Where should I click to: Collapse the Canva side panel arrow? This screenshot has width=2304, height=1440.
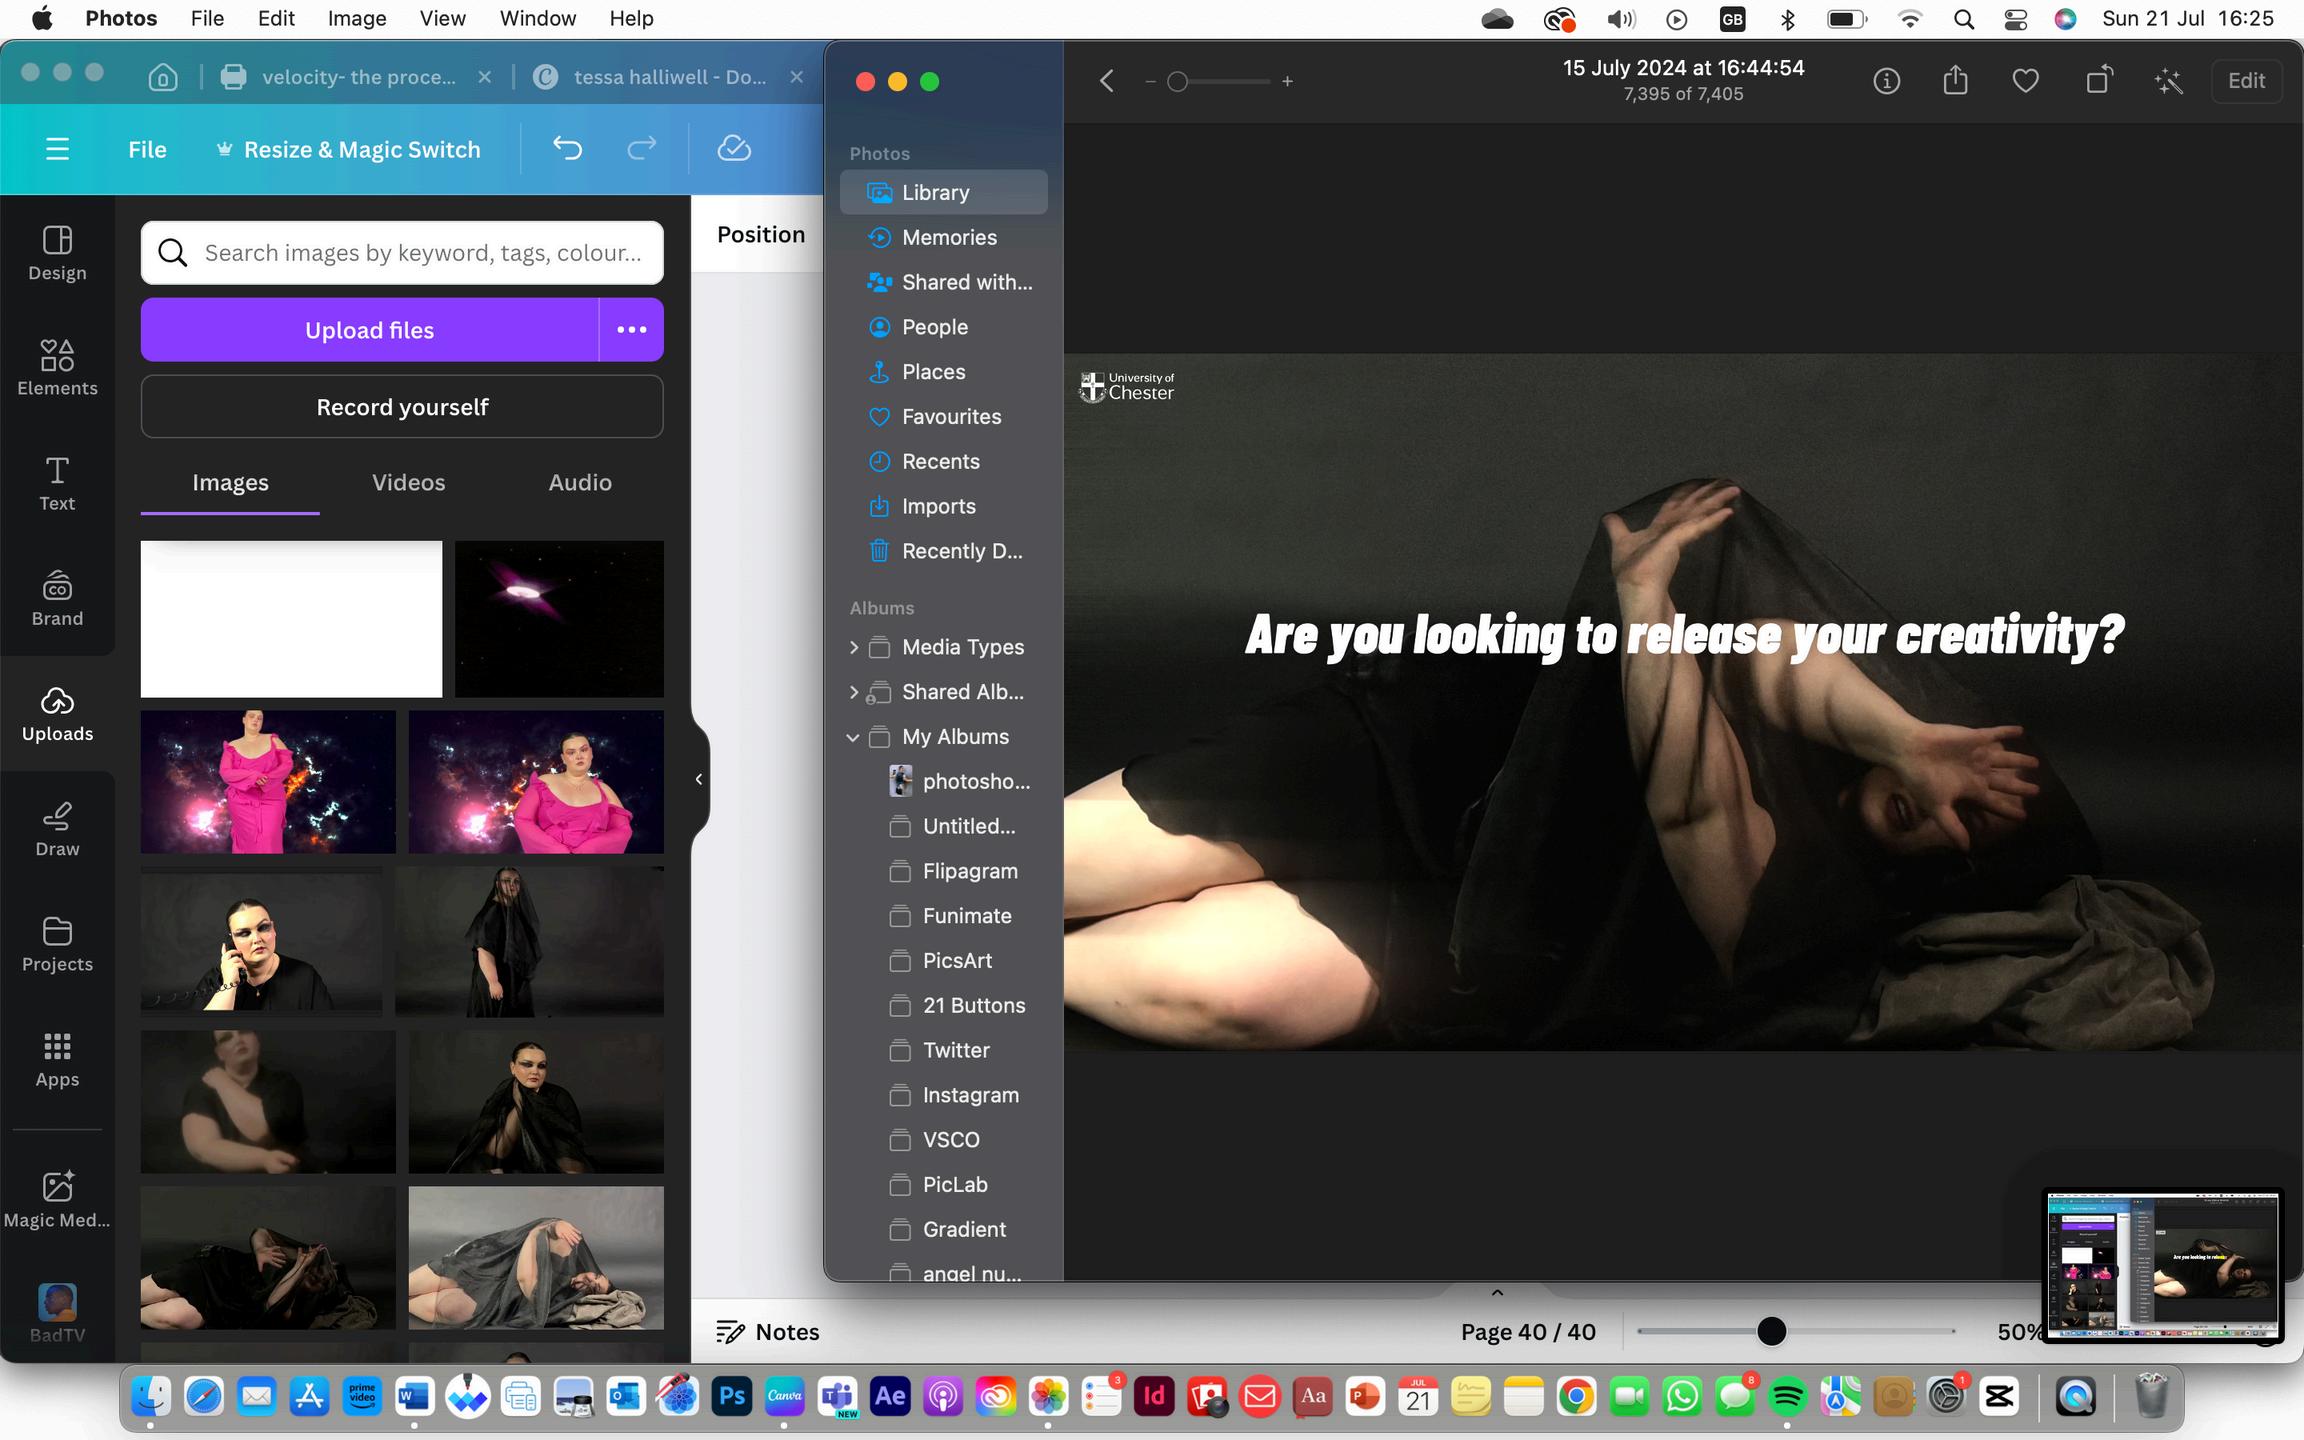699,779
